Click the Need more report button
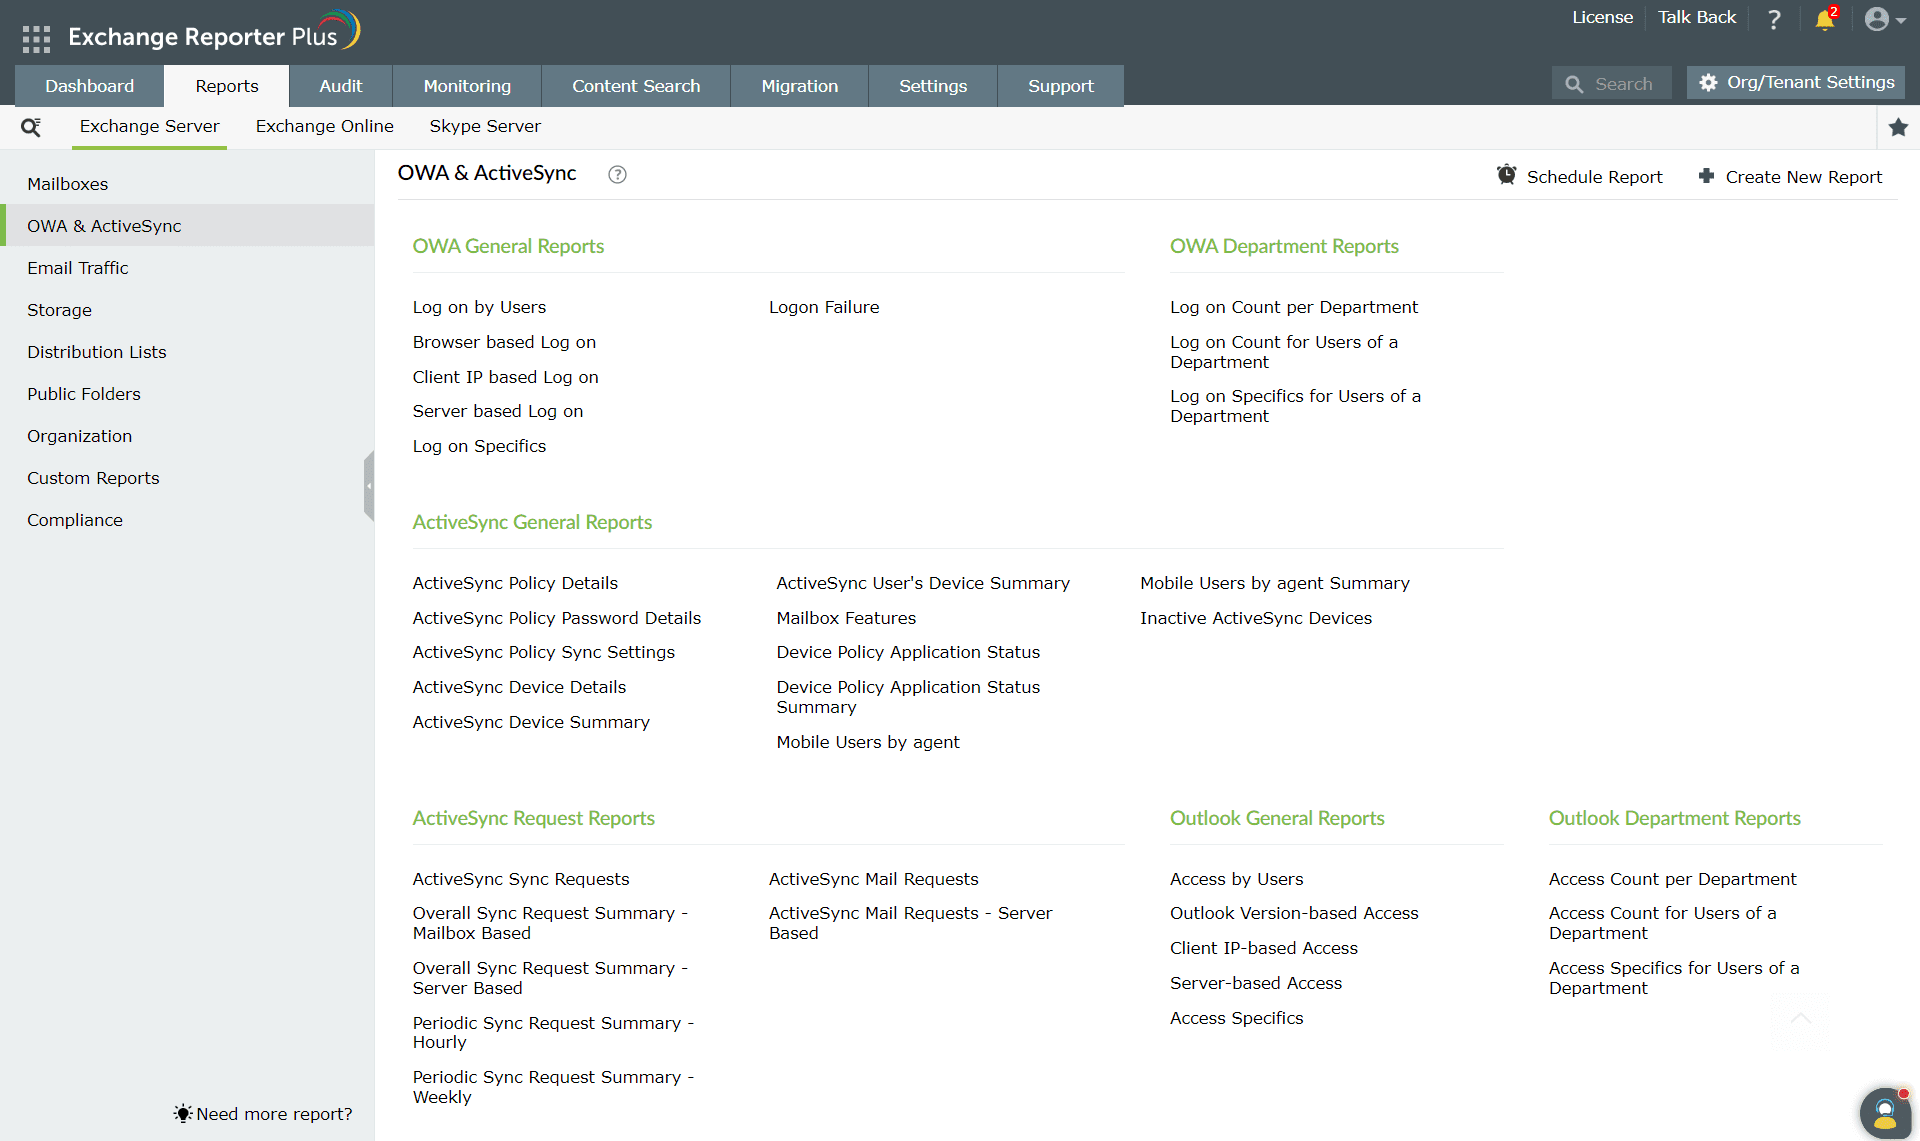 [262, 1114]
